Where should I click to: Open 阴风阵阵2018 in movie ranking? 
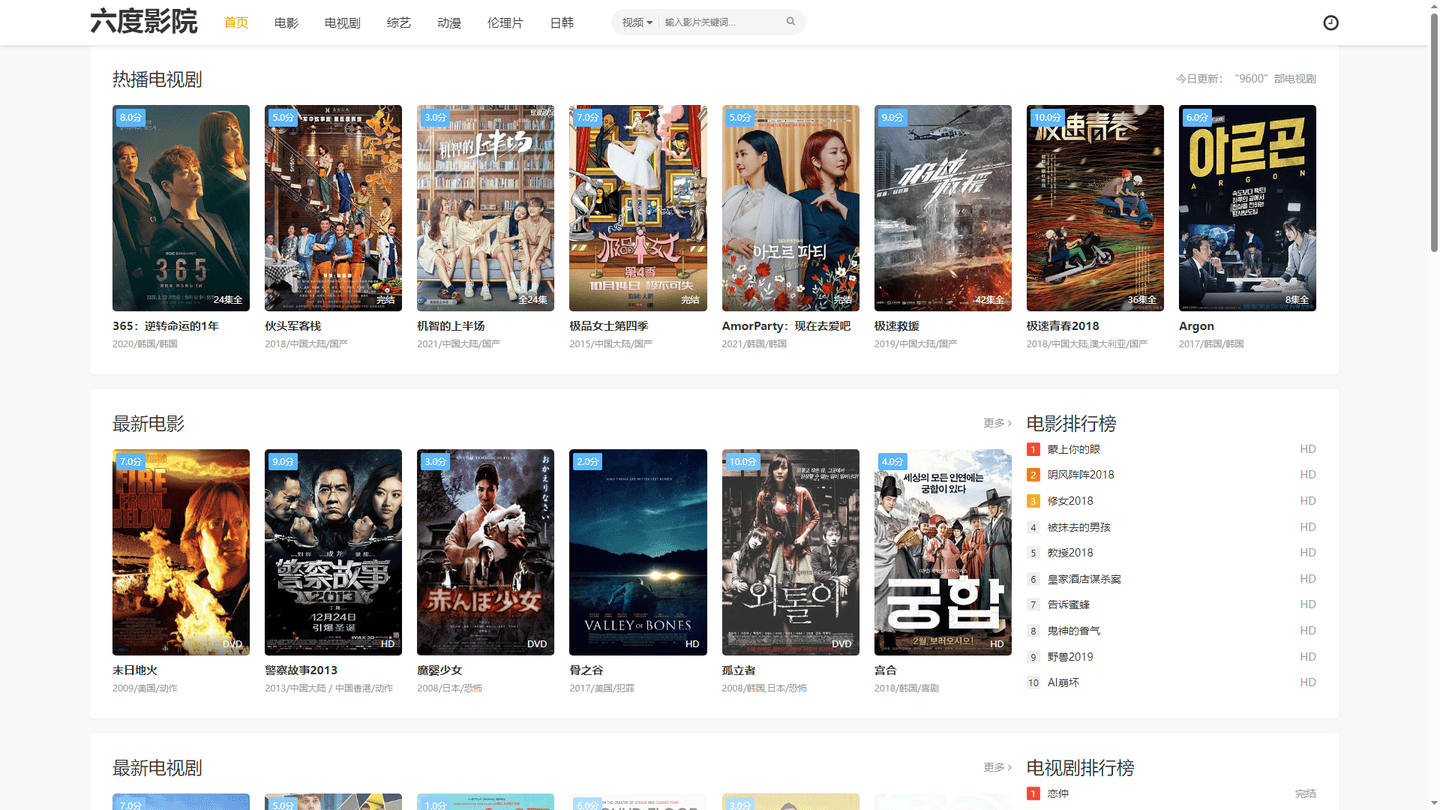click(1081, 475)
